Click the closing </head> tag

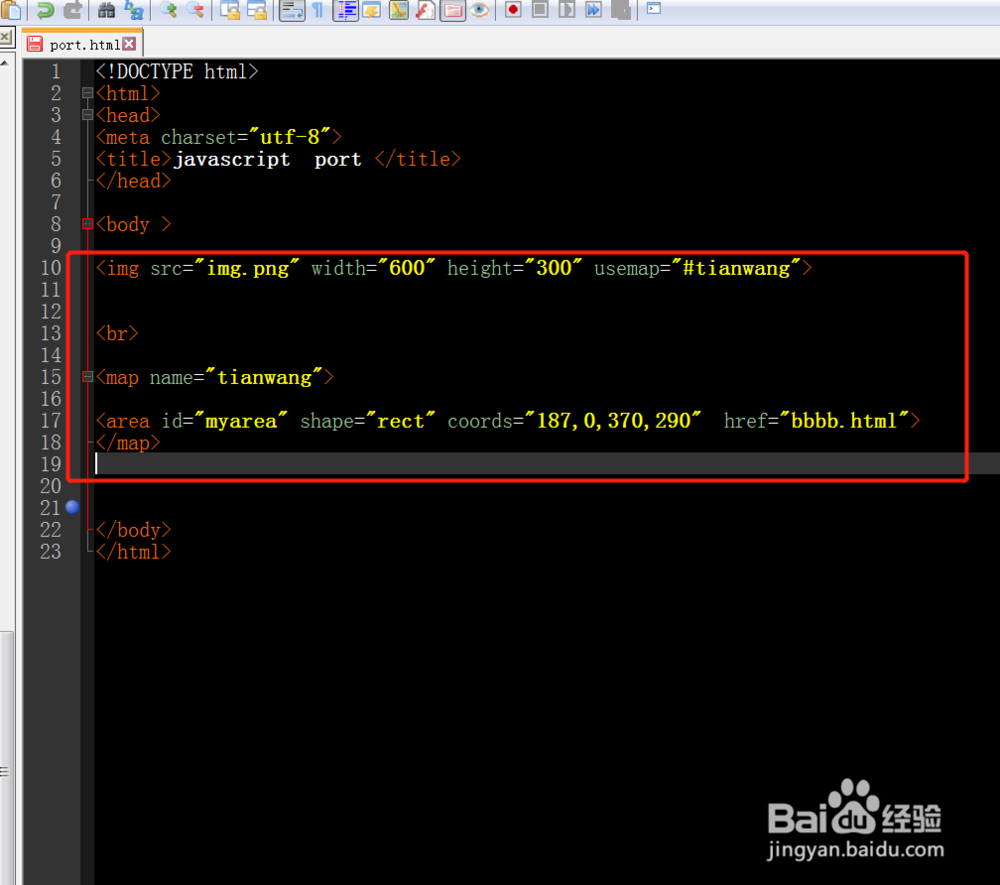pyautogui.click(x=133, y=181)
